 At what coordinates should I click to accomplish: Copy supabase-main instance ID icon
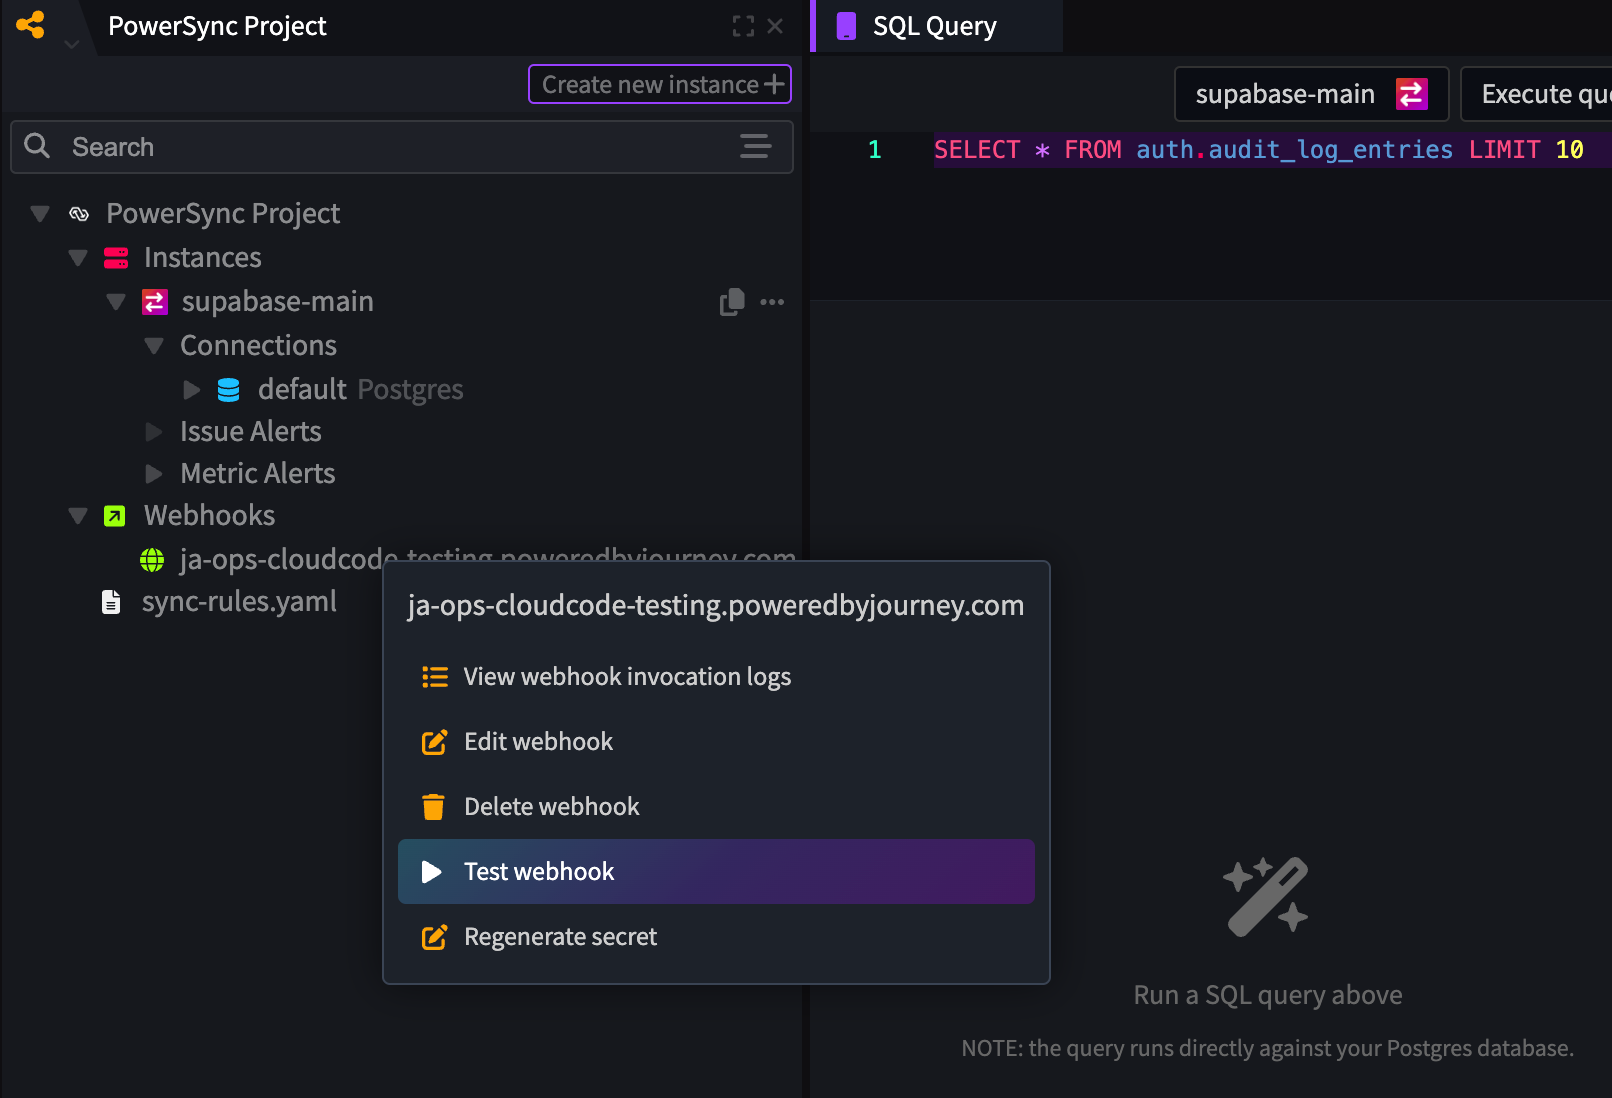732,301
